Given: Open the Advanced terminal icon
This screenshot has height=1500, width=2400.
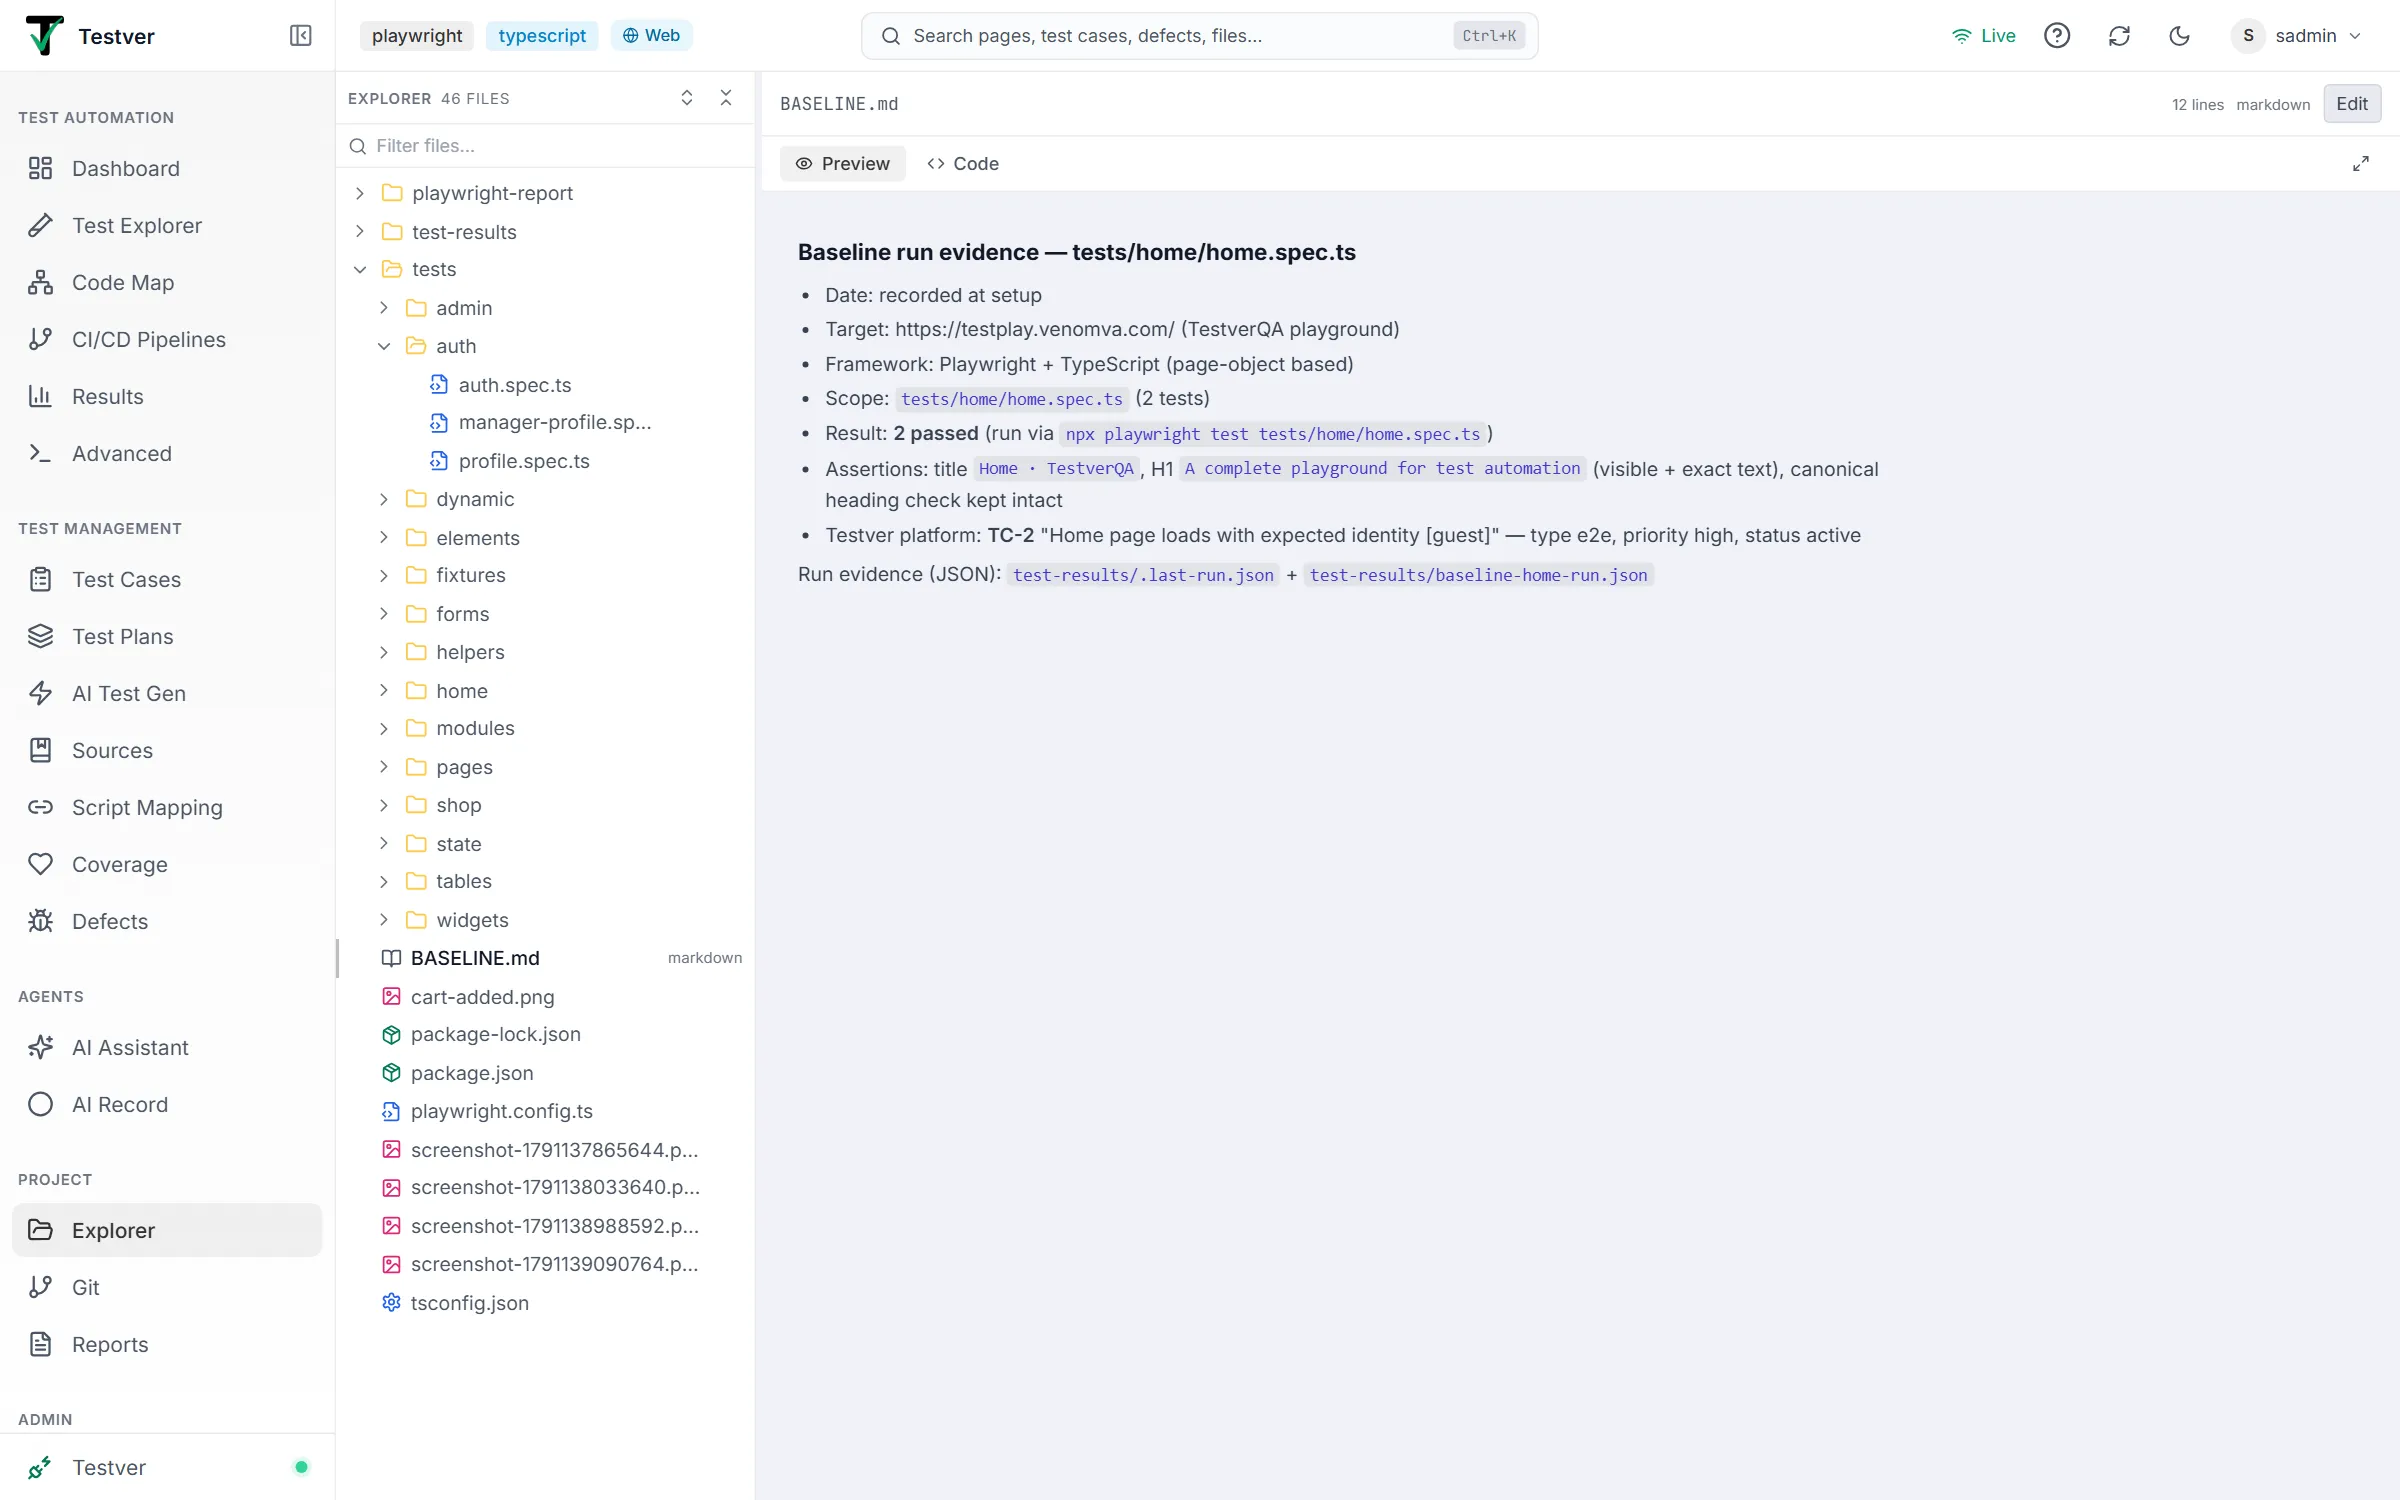Looking at the screenshot, I should tap(40, 453).
